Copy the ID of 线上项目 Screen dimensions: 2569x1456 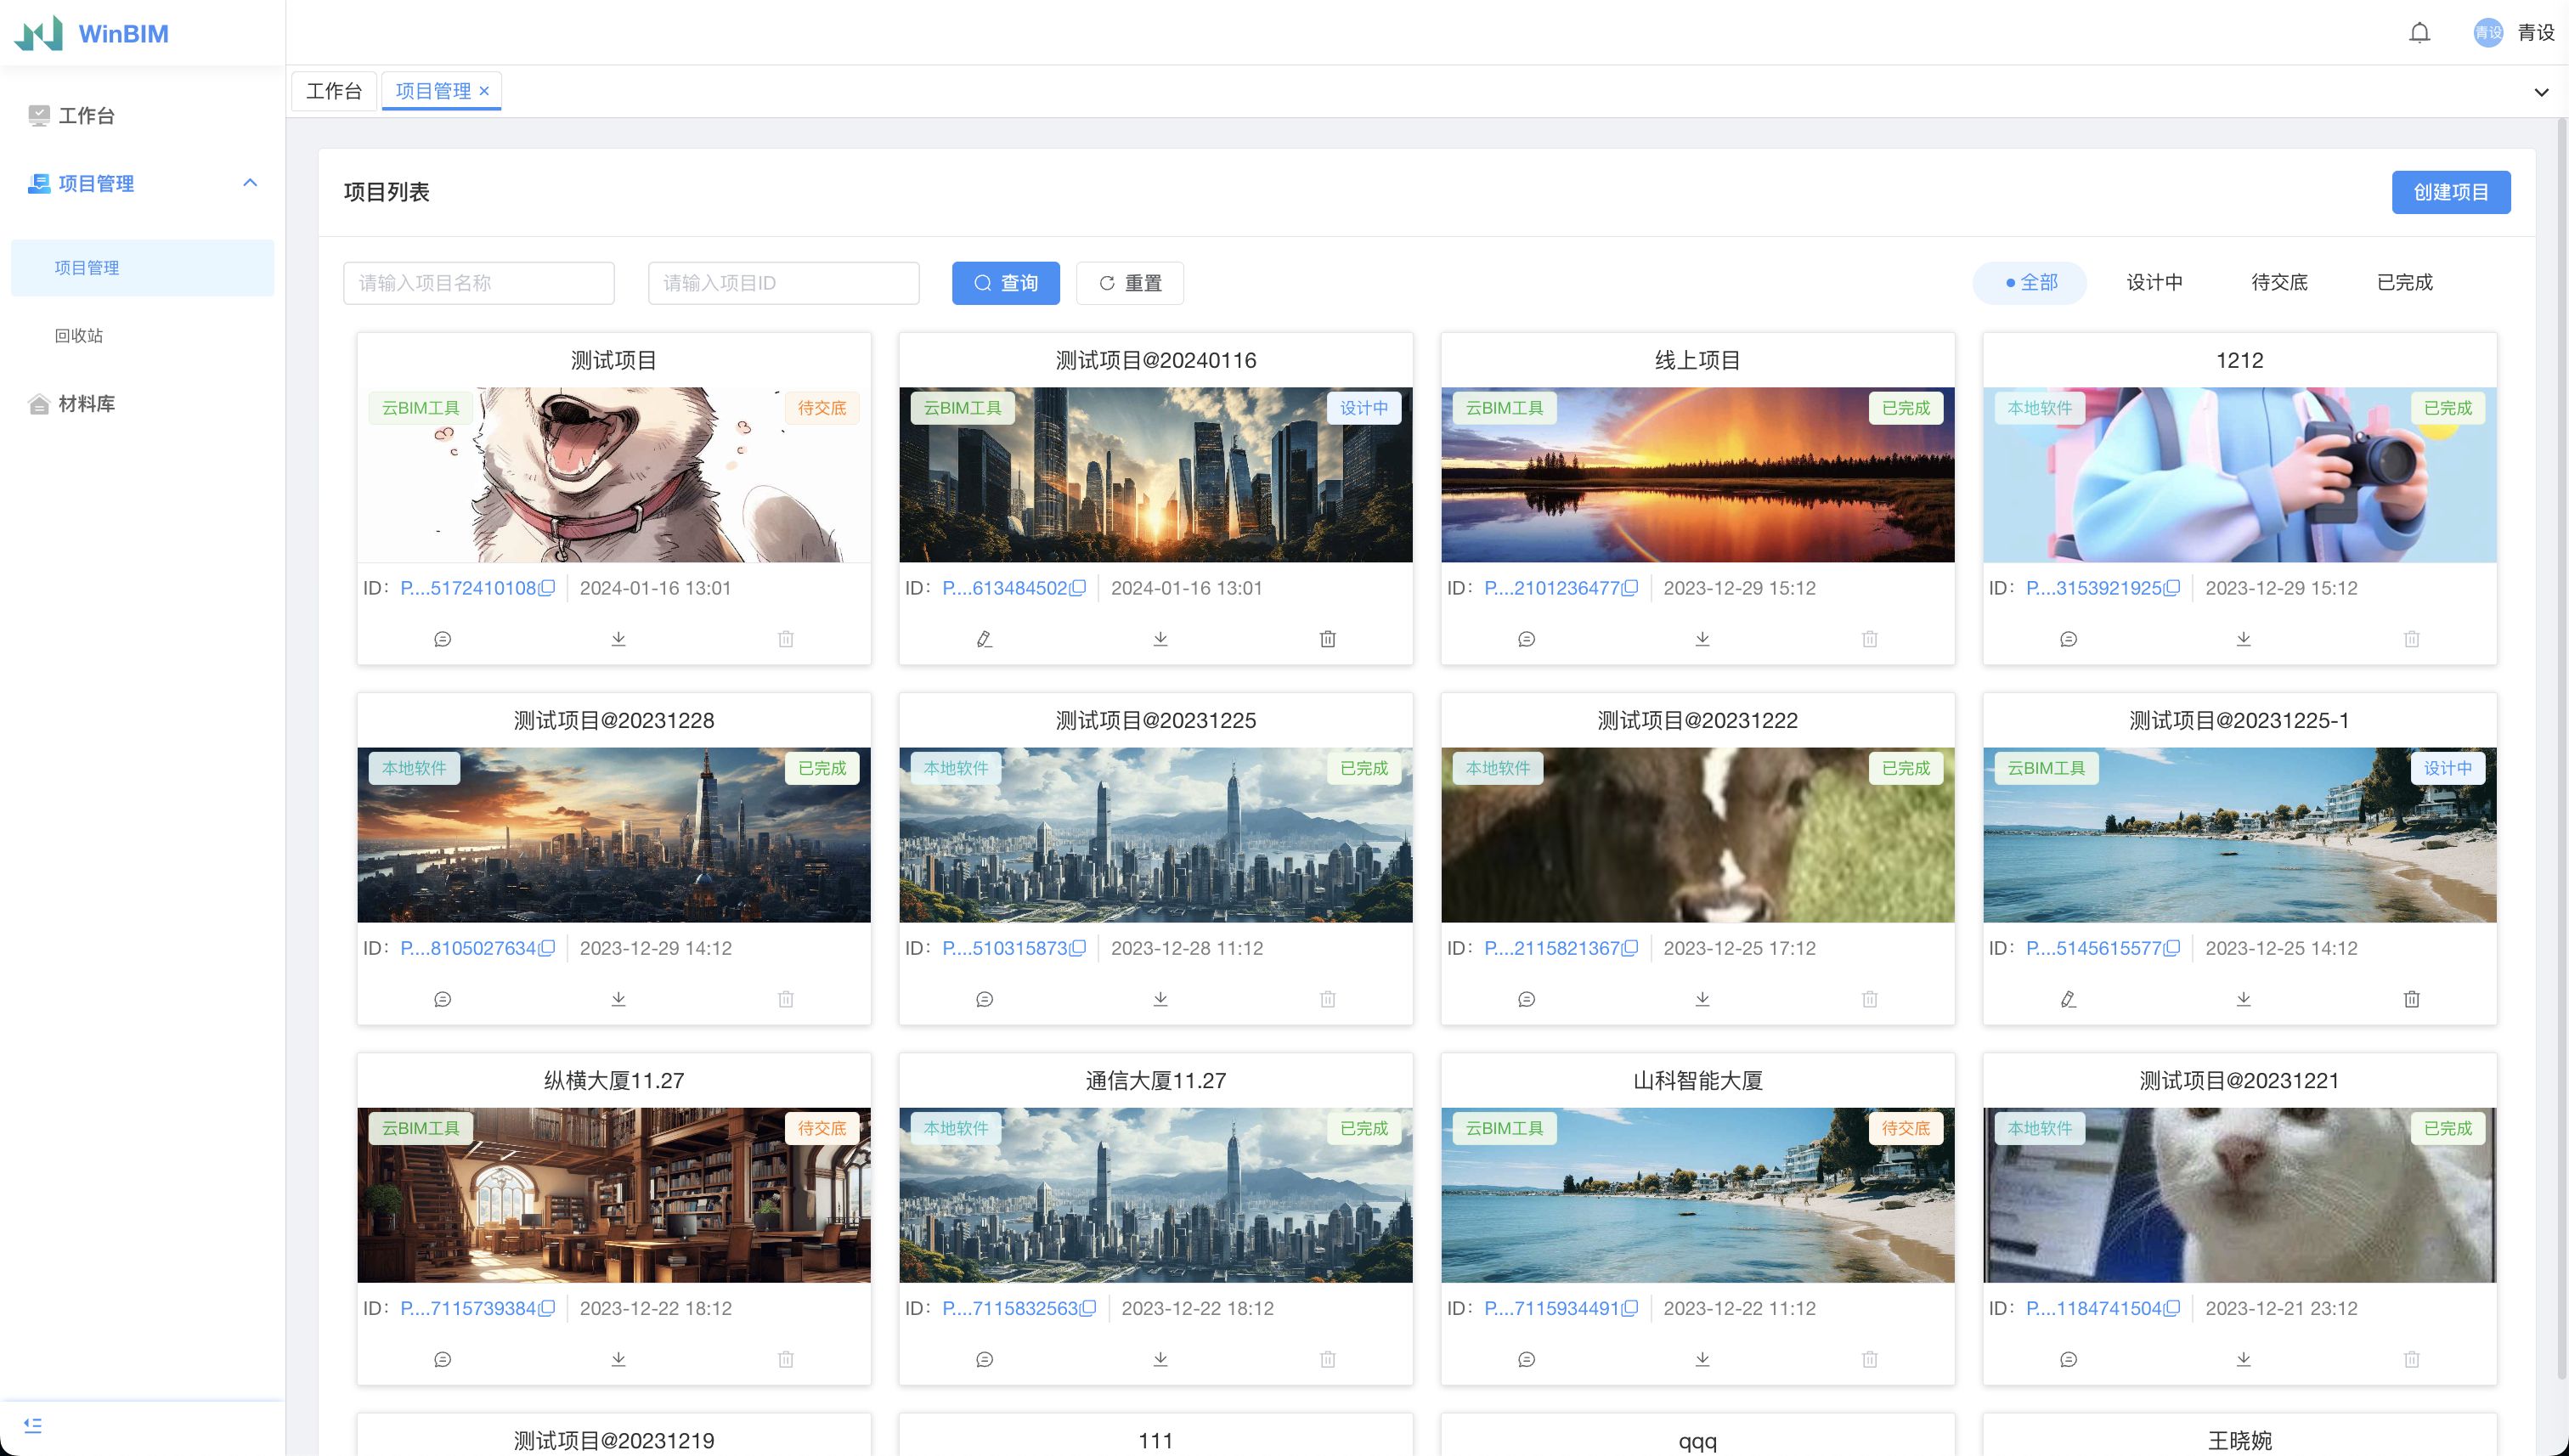click(1630, 588)
